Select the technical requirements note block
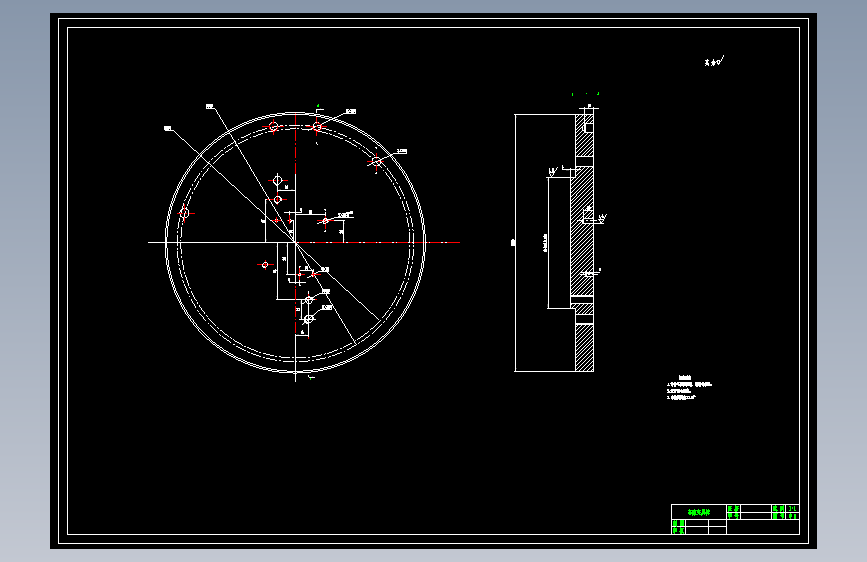The width and height of the screenshot is (867, 562). tap(689, 388)
